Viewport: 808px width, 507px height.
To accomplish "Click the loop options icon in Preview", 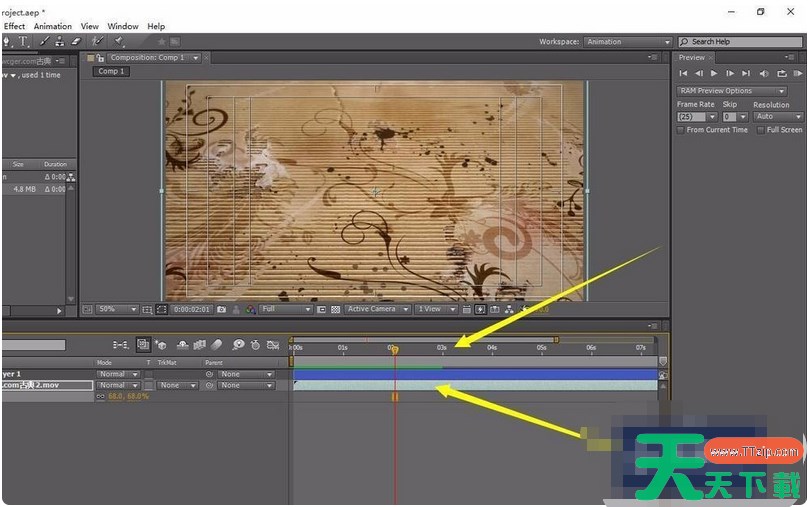I will click(x=779, y=73).
